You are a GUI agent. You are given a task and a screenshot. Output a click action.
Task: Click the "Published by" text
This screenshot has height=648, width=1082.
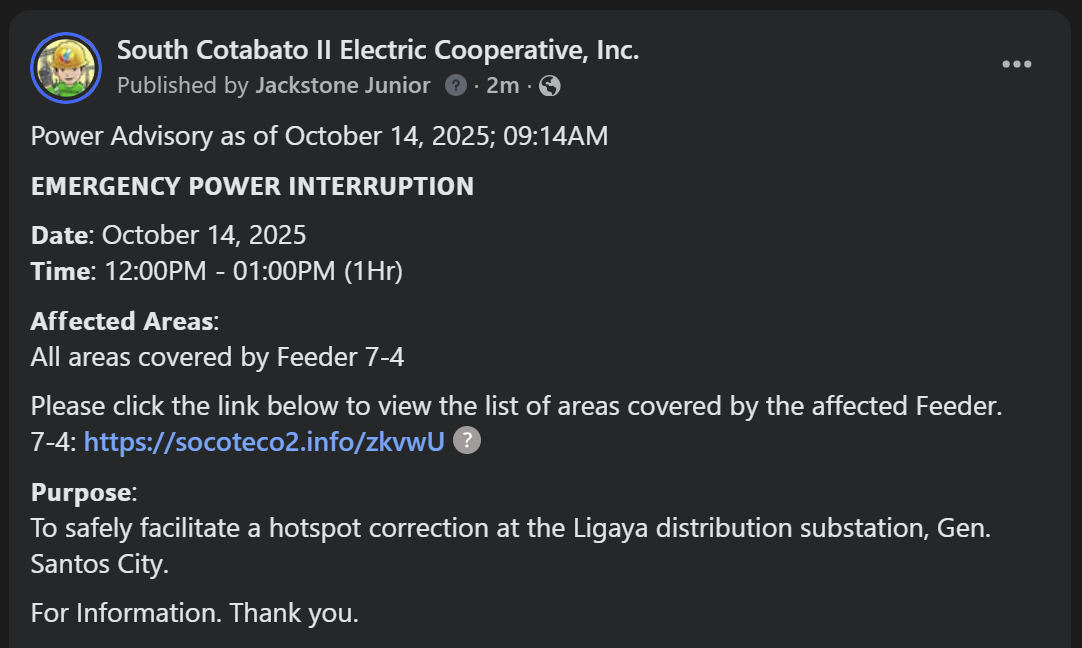pyautogui.click(x=182, y=86)
